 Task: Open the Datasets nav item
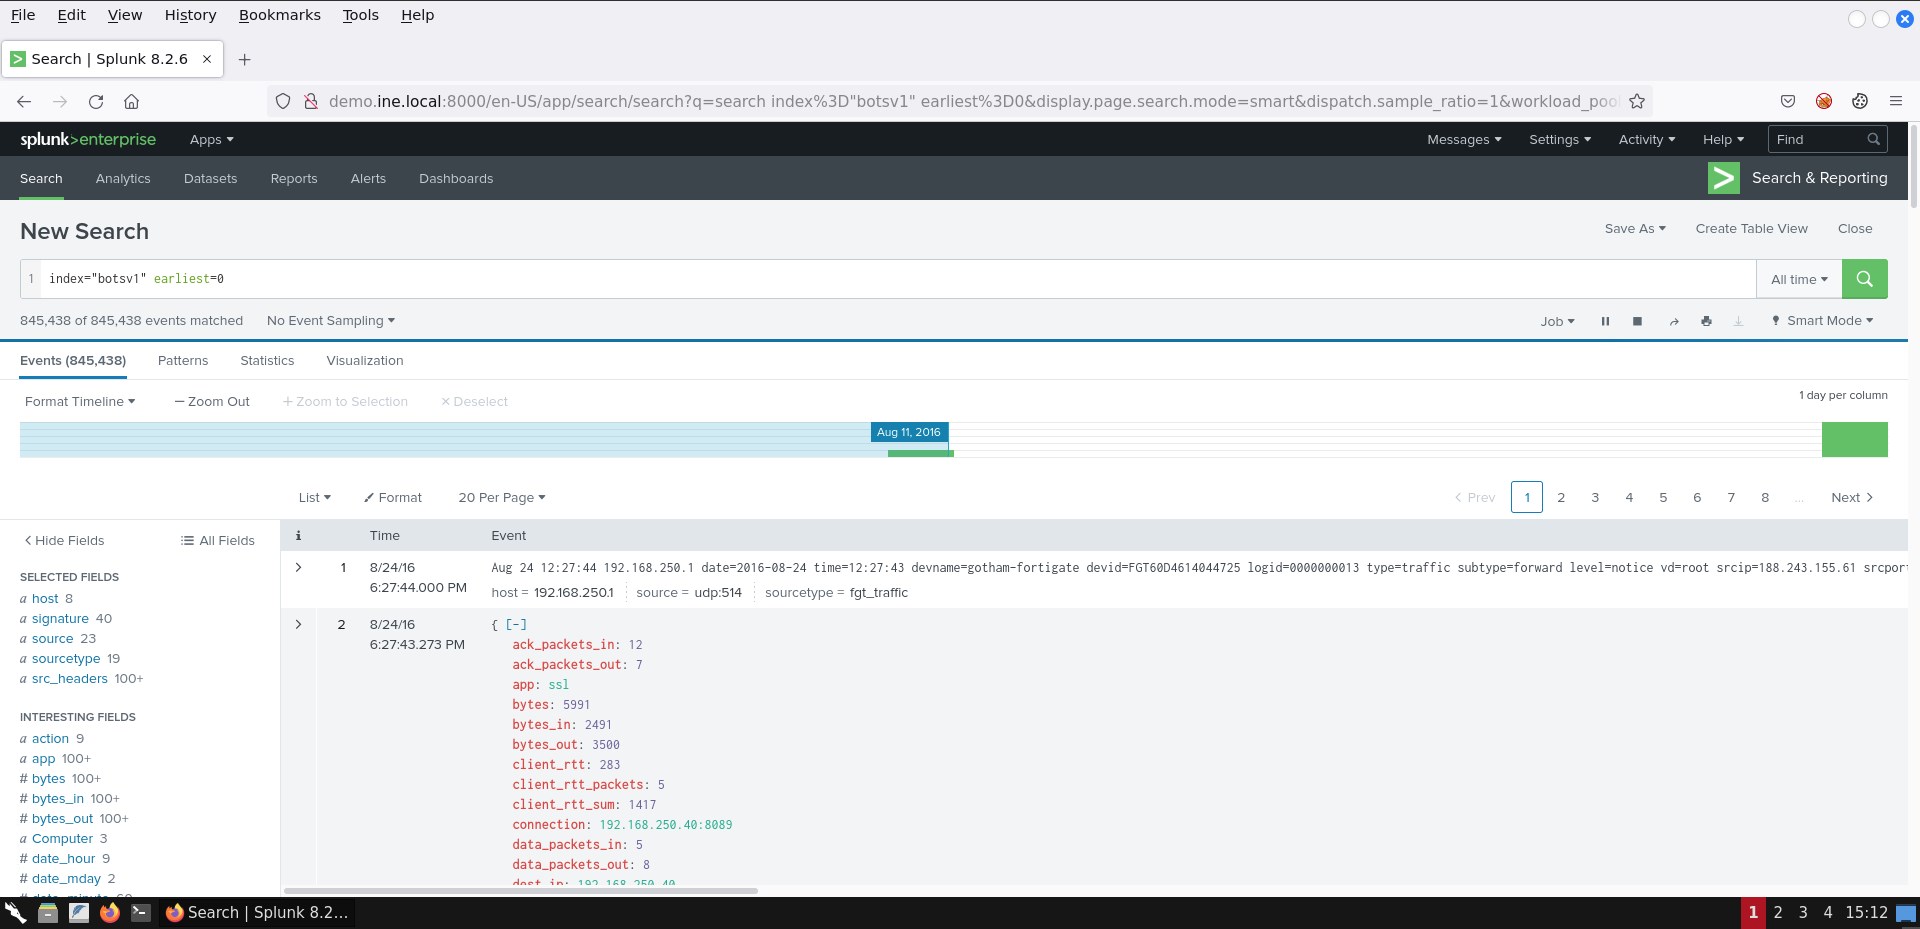pos(210,178)
